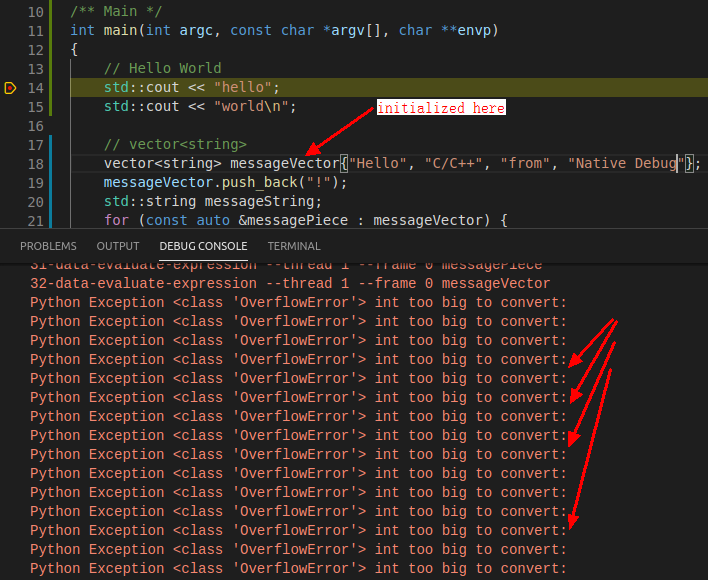The image size is (708, 580).
Task: Click line number 13 in the gutter
Action: point(36,69)
